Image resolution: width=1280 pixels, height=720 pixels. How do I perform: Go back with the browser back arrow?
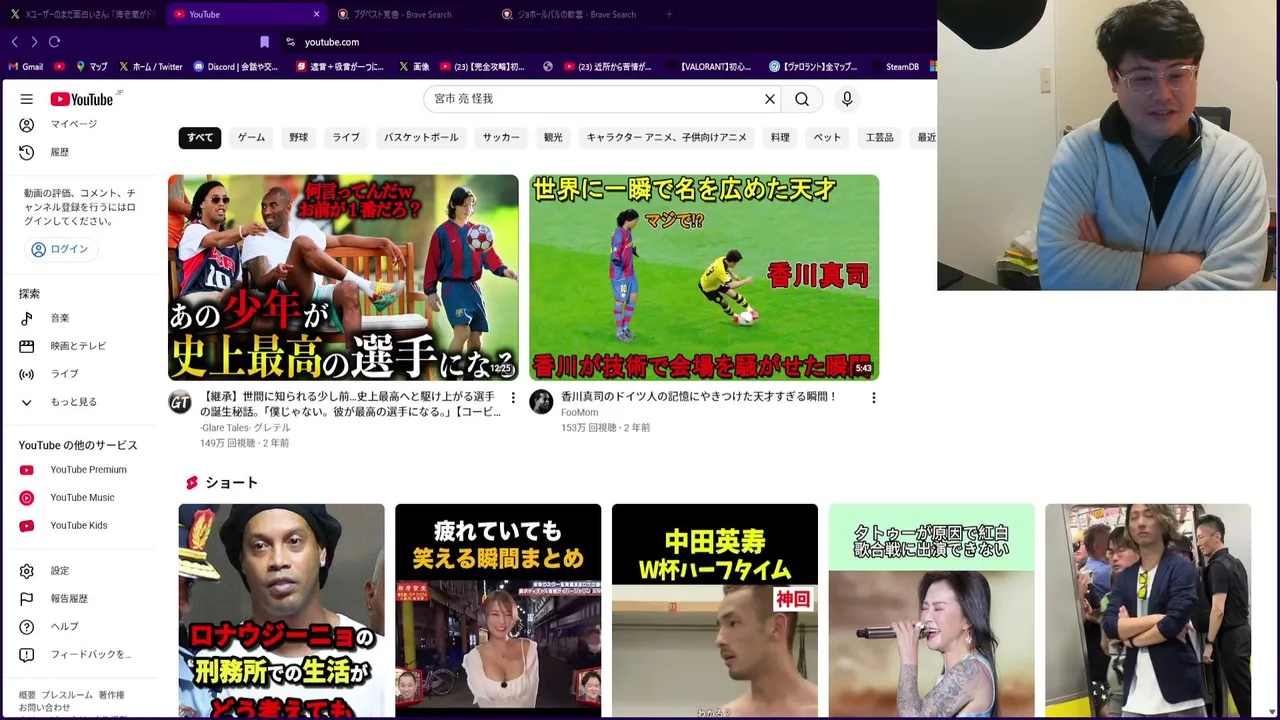[14, 42]
